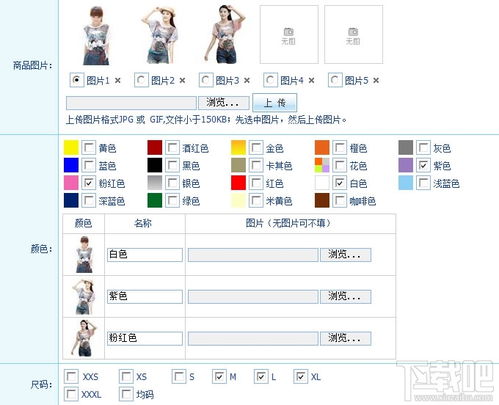
Task: Click the green 绿色 color swatch
Action: 155,200
